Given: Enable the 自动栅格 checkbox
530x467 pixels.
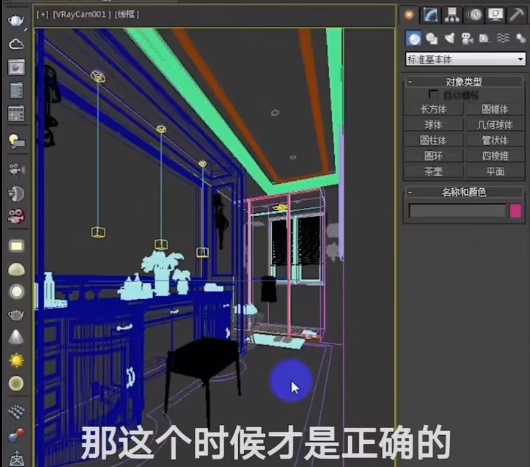Looking at the screenshot, I should 433,94.
